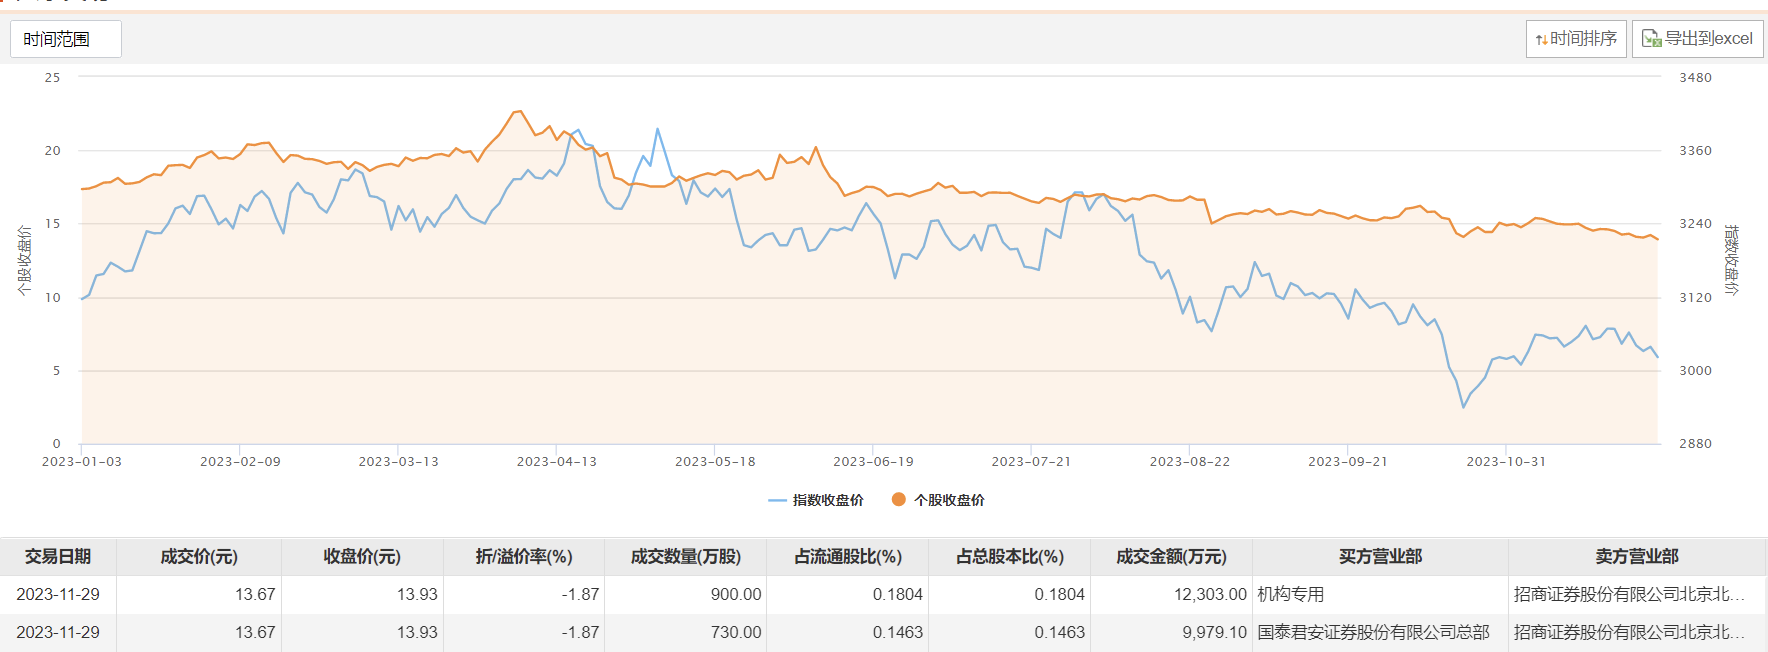Viewport: 1768px width, 652px height.
Task: Click the sort arrows icon beside 时间排序
Action: tap(1542, 40)
